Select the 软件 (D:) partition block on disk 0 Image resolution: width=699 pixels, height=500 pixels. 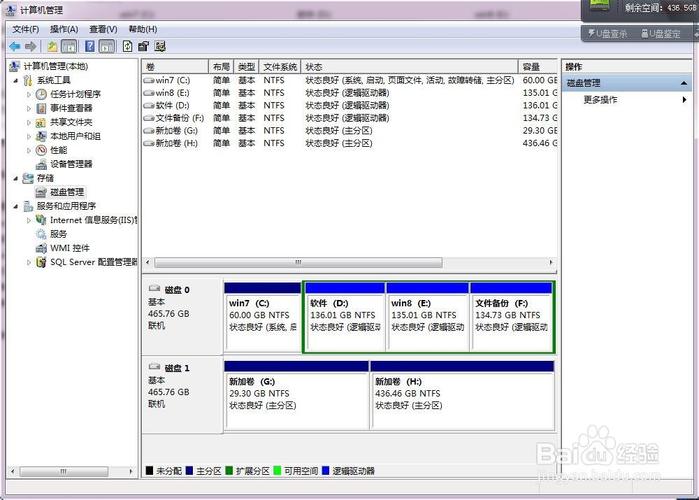tap(343, 315)
